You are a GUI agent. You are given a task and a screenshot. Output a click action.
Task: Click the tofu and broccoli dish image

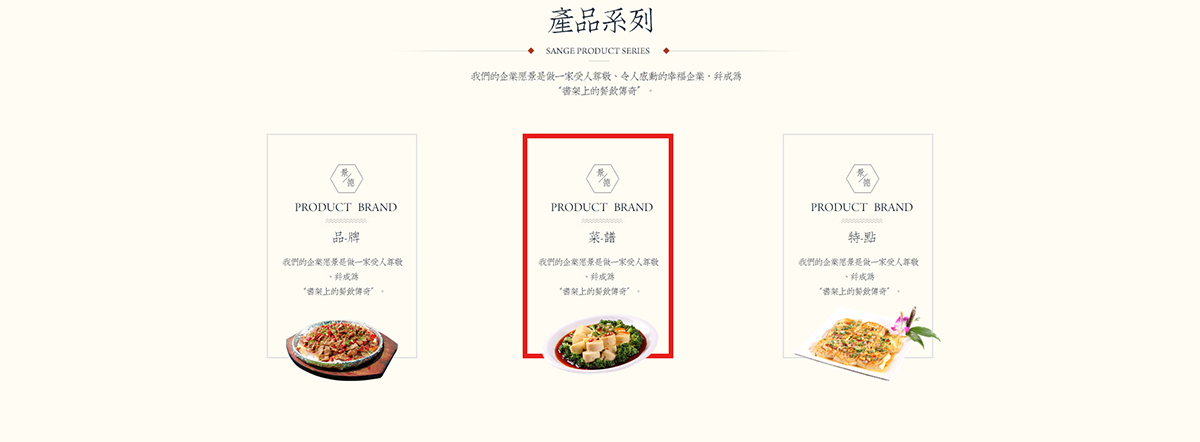601,345
